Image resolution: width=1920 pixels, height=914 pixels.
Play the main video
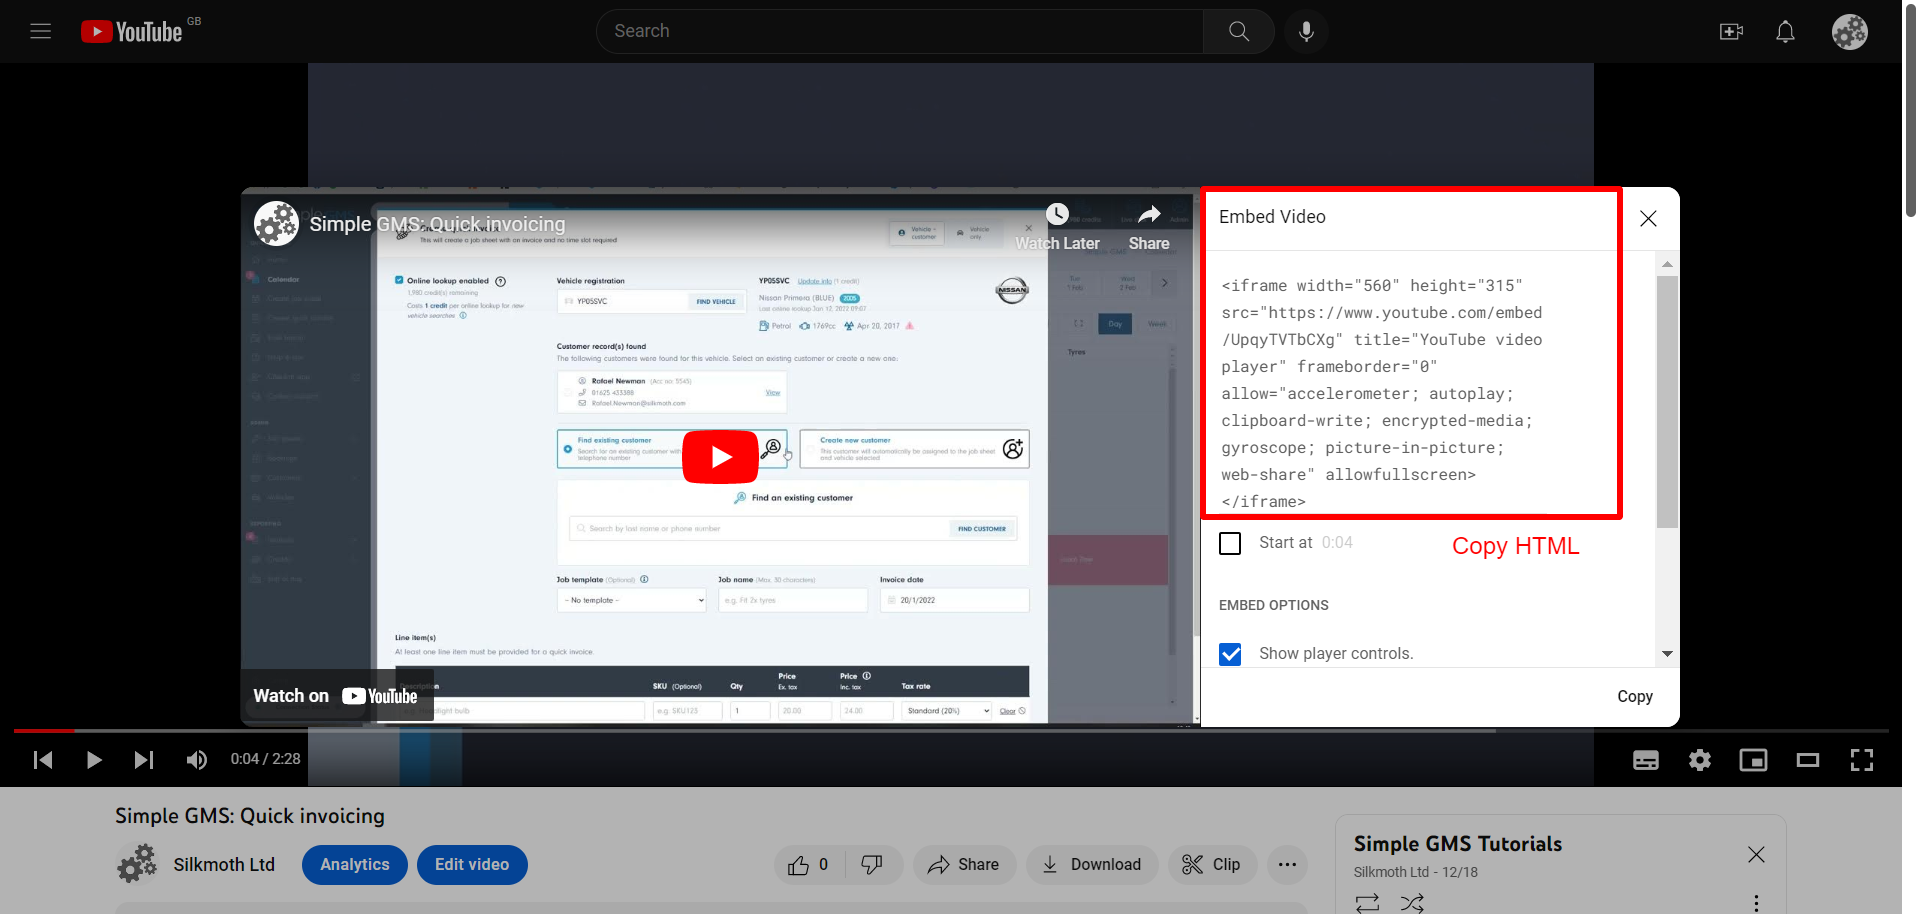[x=94, y=760]
